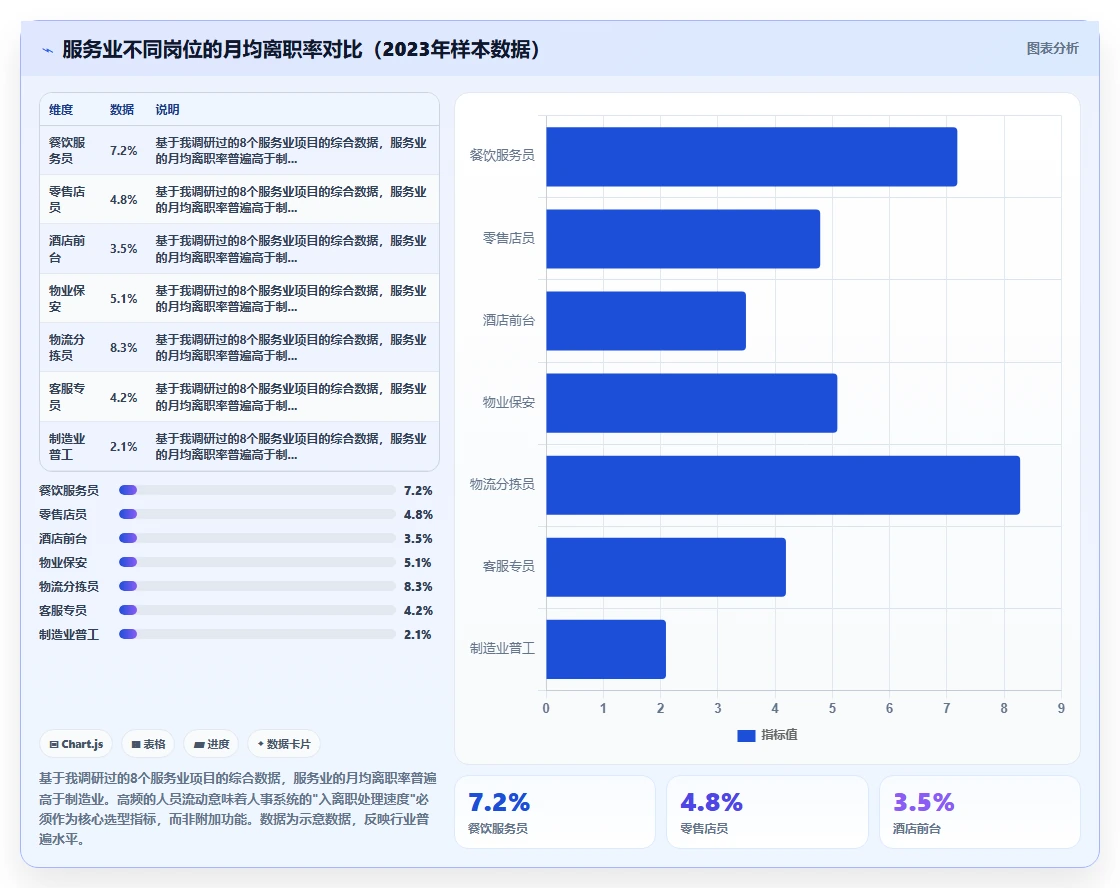Click the 餐饮服务员 bar in the chart

(x=751, y=156)
